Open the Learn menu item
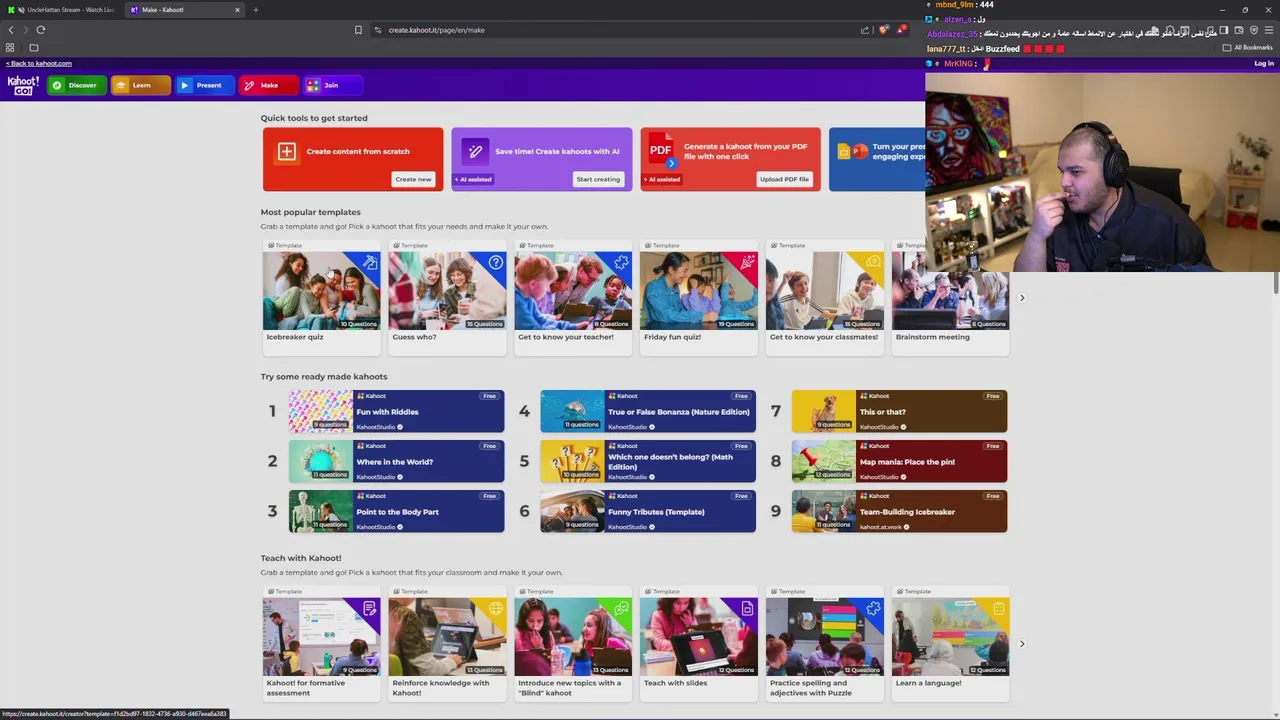The height and width of the screenshot is (720, 1280). (140, 85)
